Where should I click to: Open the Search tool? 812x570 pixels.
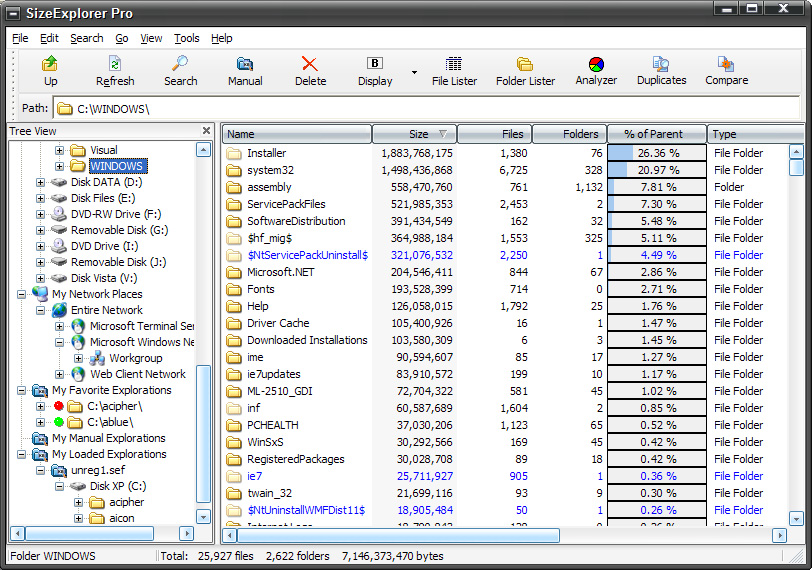click(x=180, y=70)
